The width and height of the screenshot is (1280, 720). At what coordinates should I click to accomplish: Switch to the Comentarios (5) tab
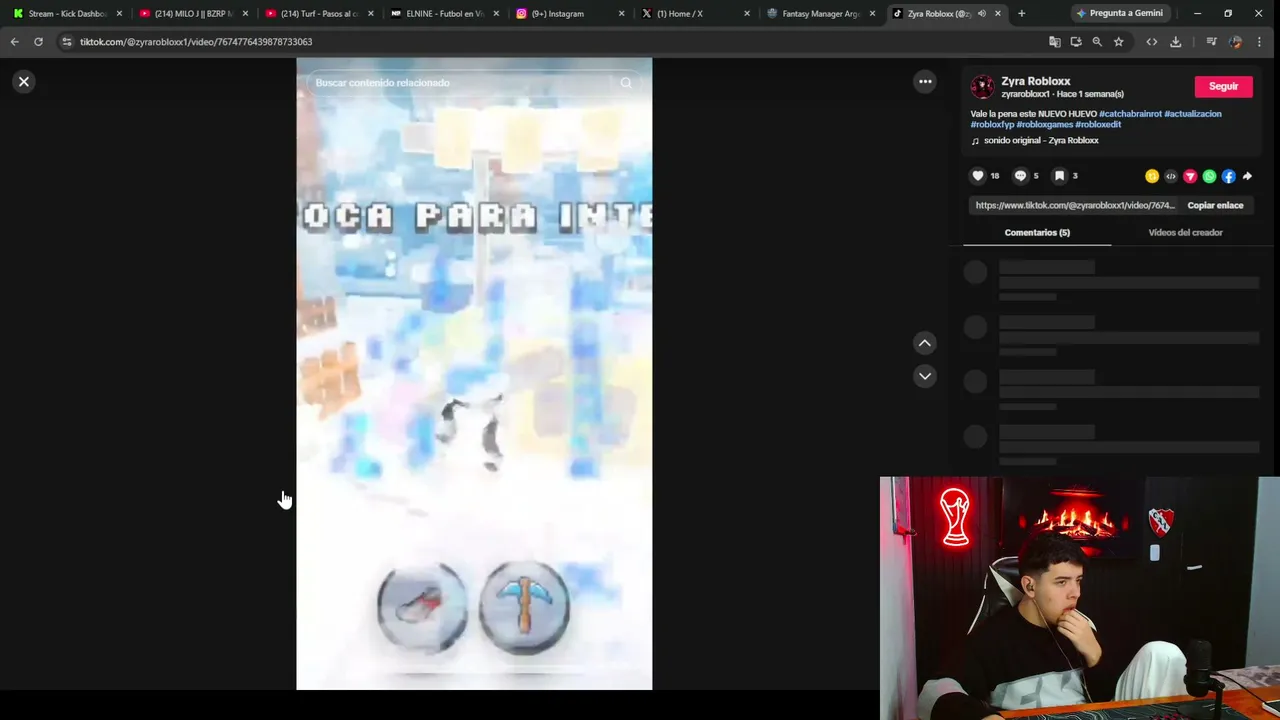click(1037, 232)
